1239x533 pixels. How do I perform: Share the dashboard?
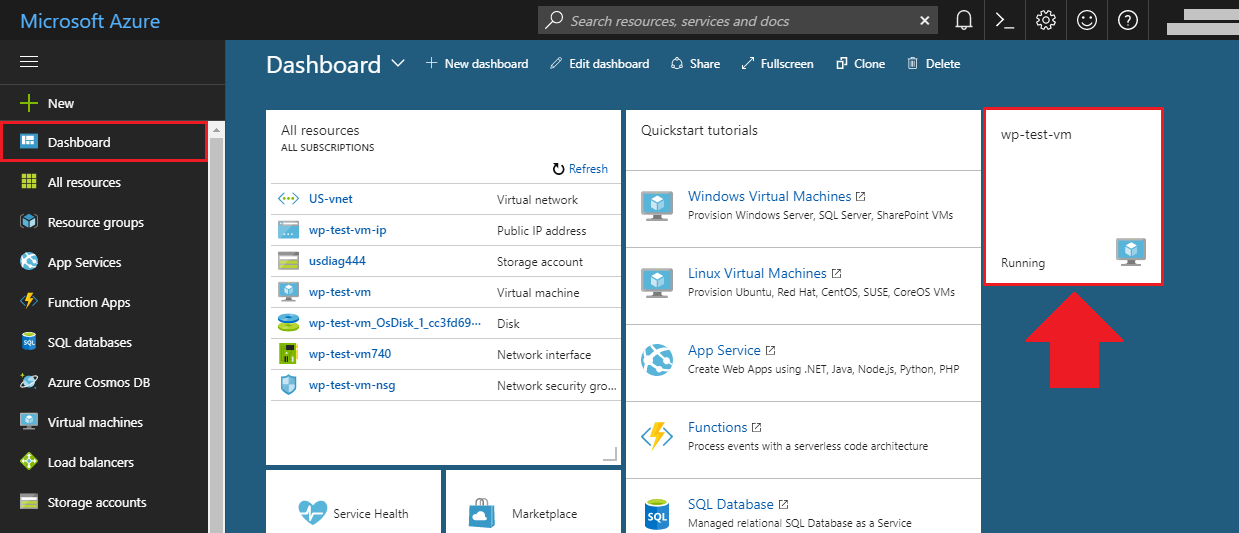pos(695,63)
